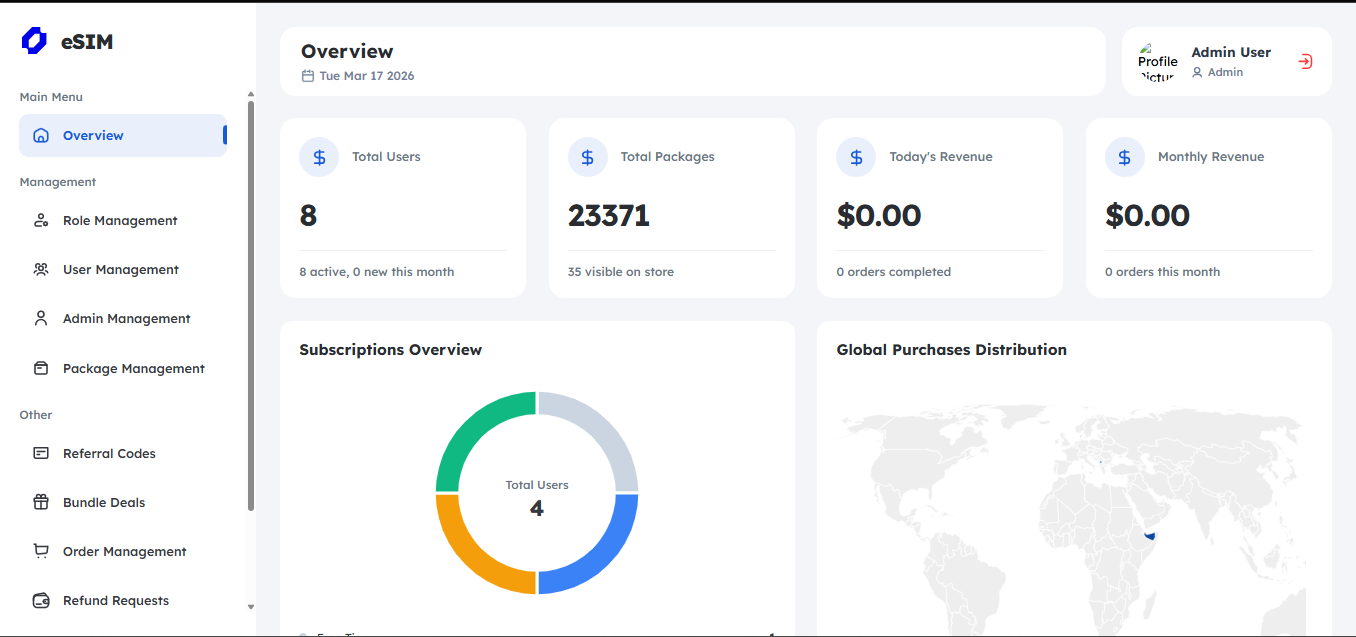Click the eSIM logo
This screenshot has width=1356, height=637.
(66, 41)
